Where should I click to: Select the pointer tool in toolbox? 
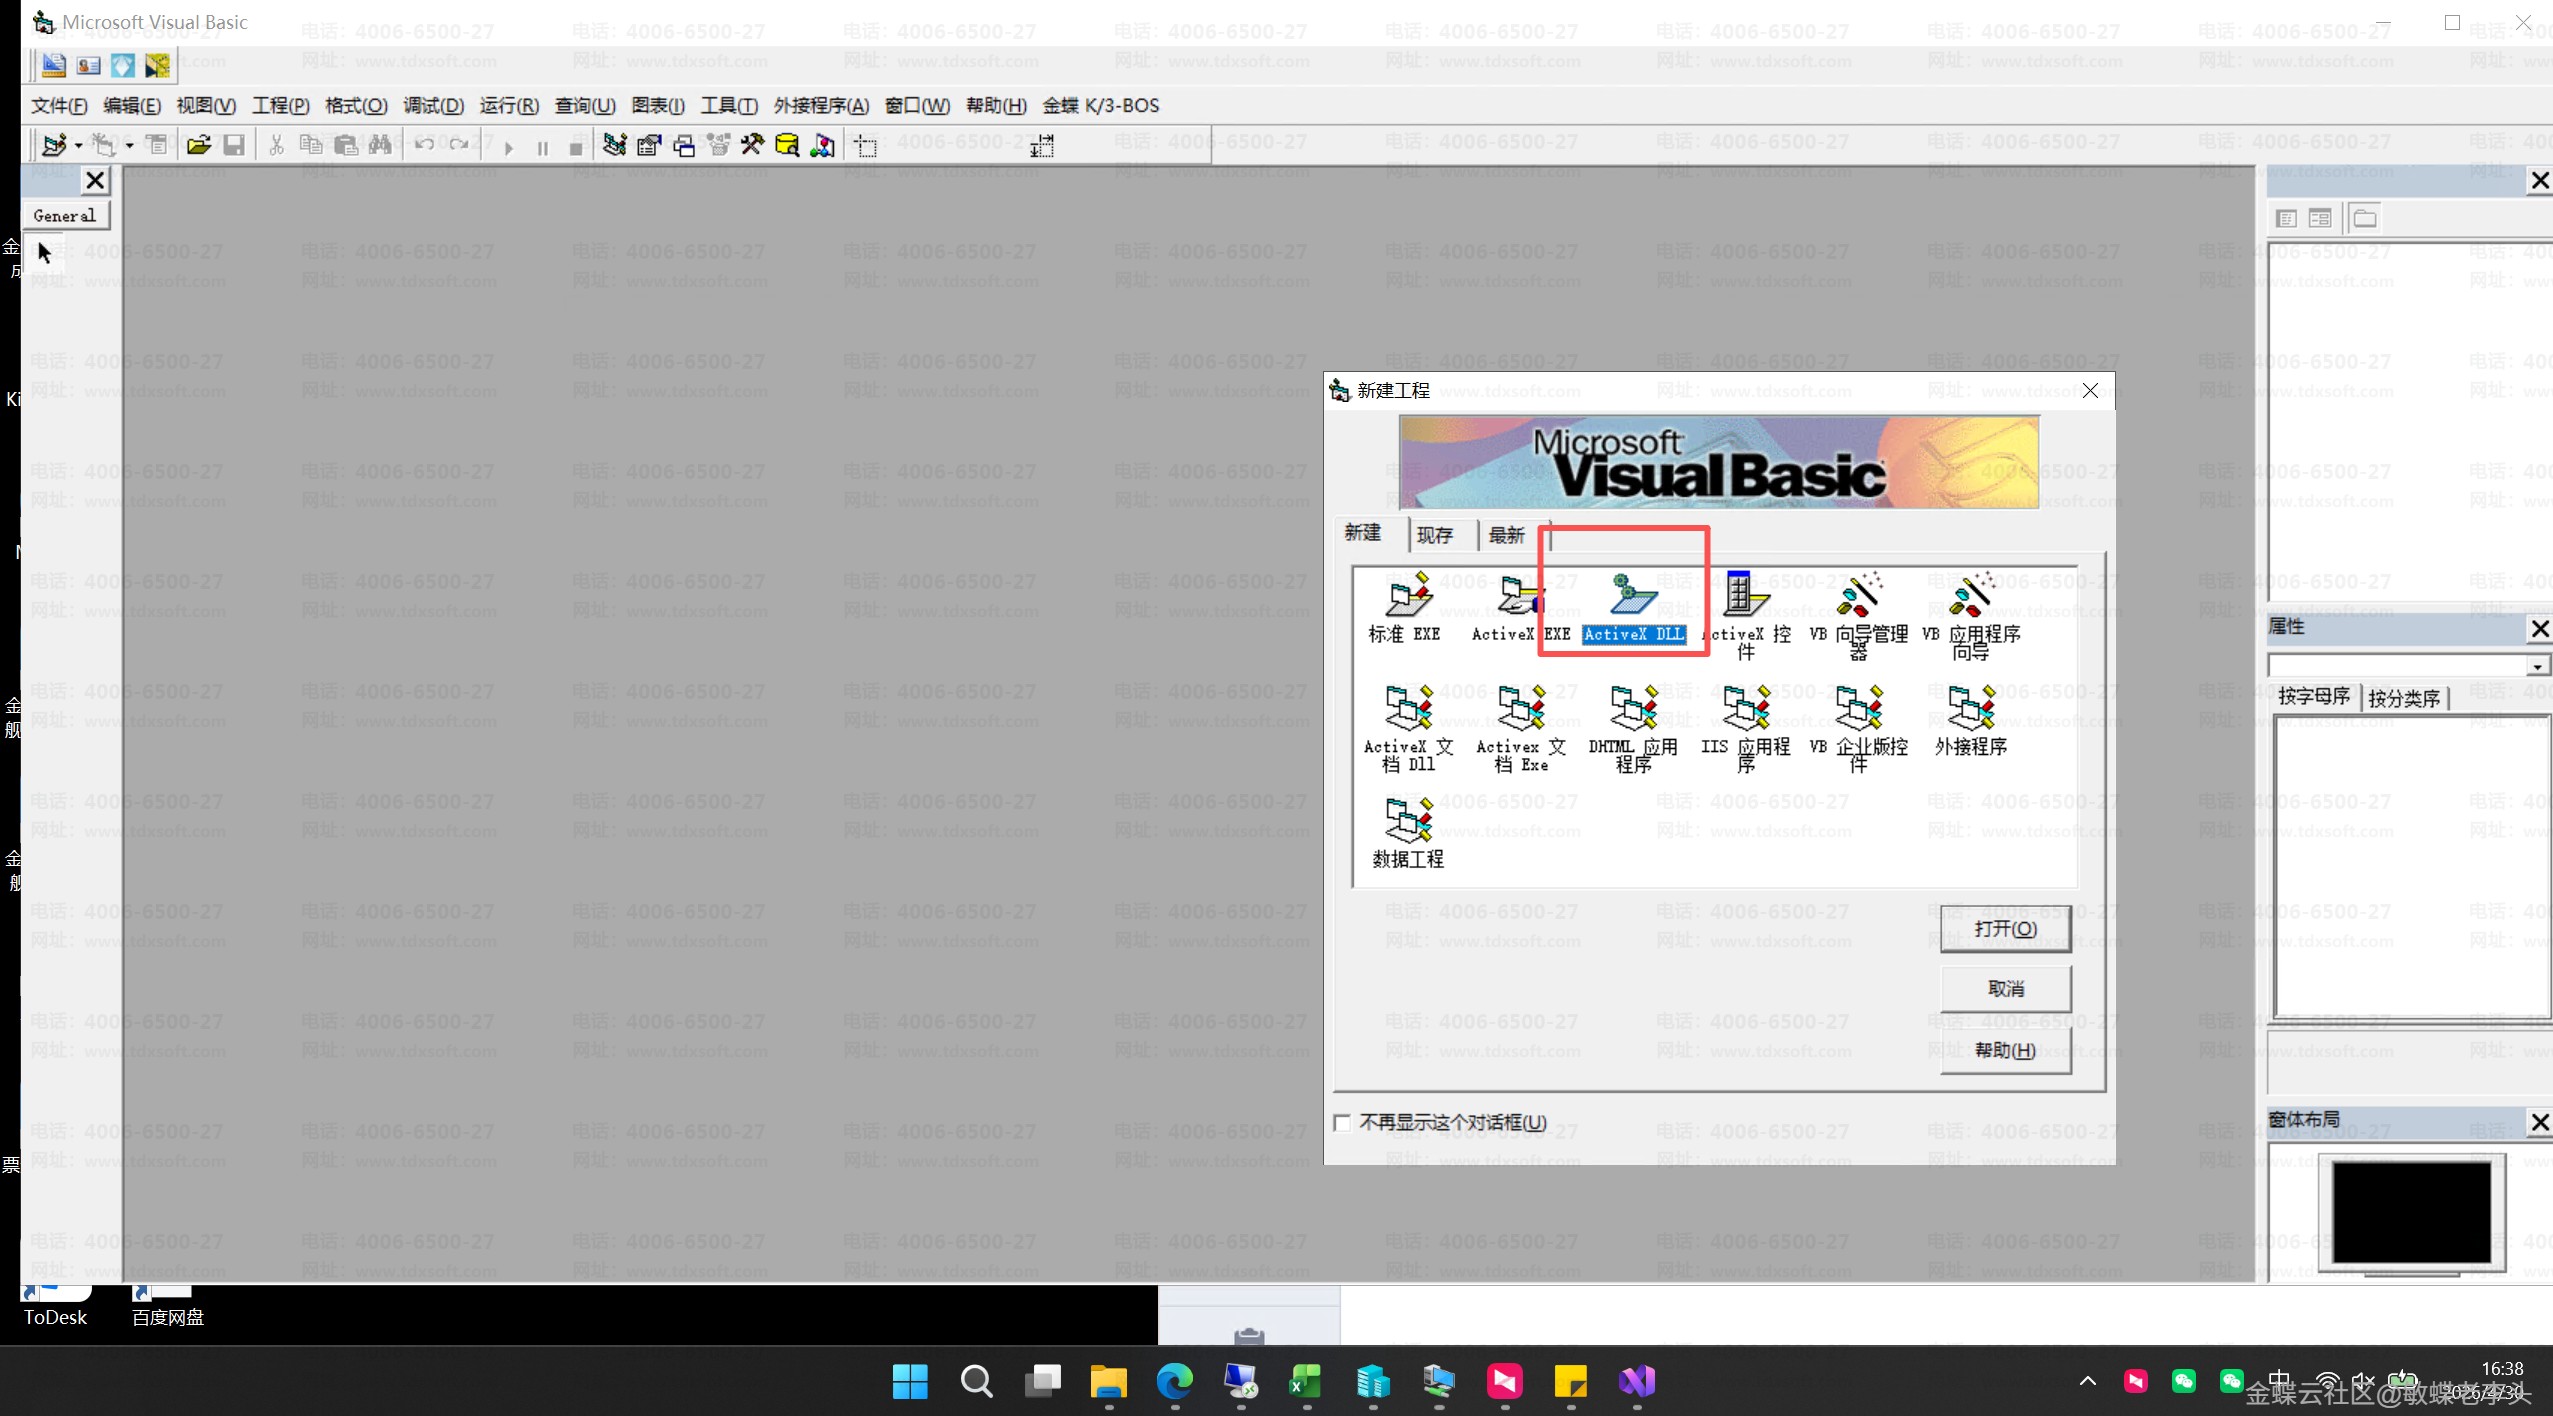pos(44,252)
